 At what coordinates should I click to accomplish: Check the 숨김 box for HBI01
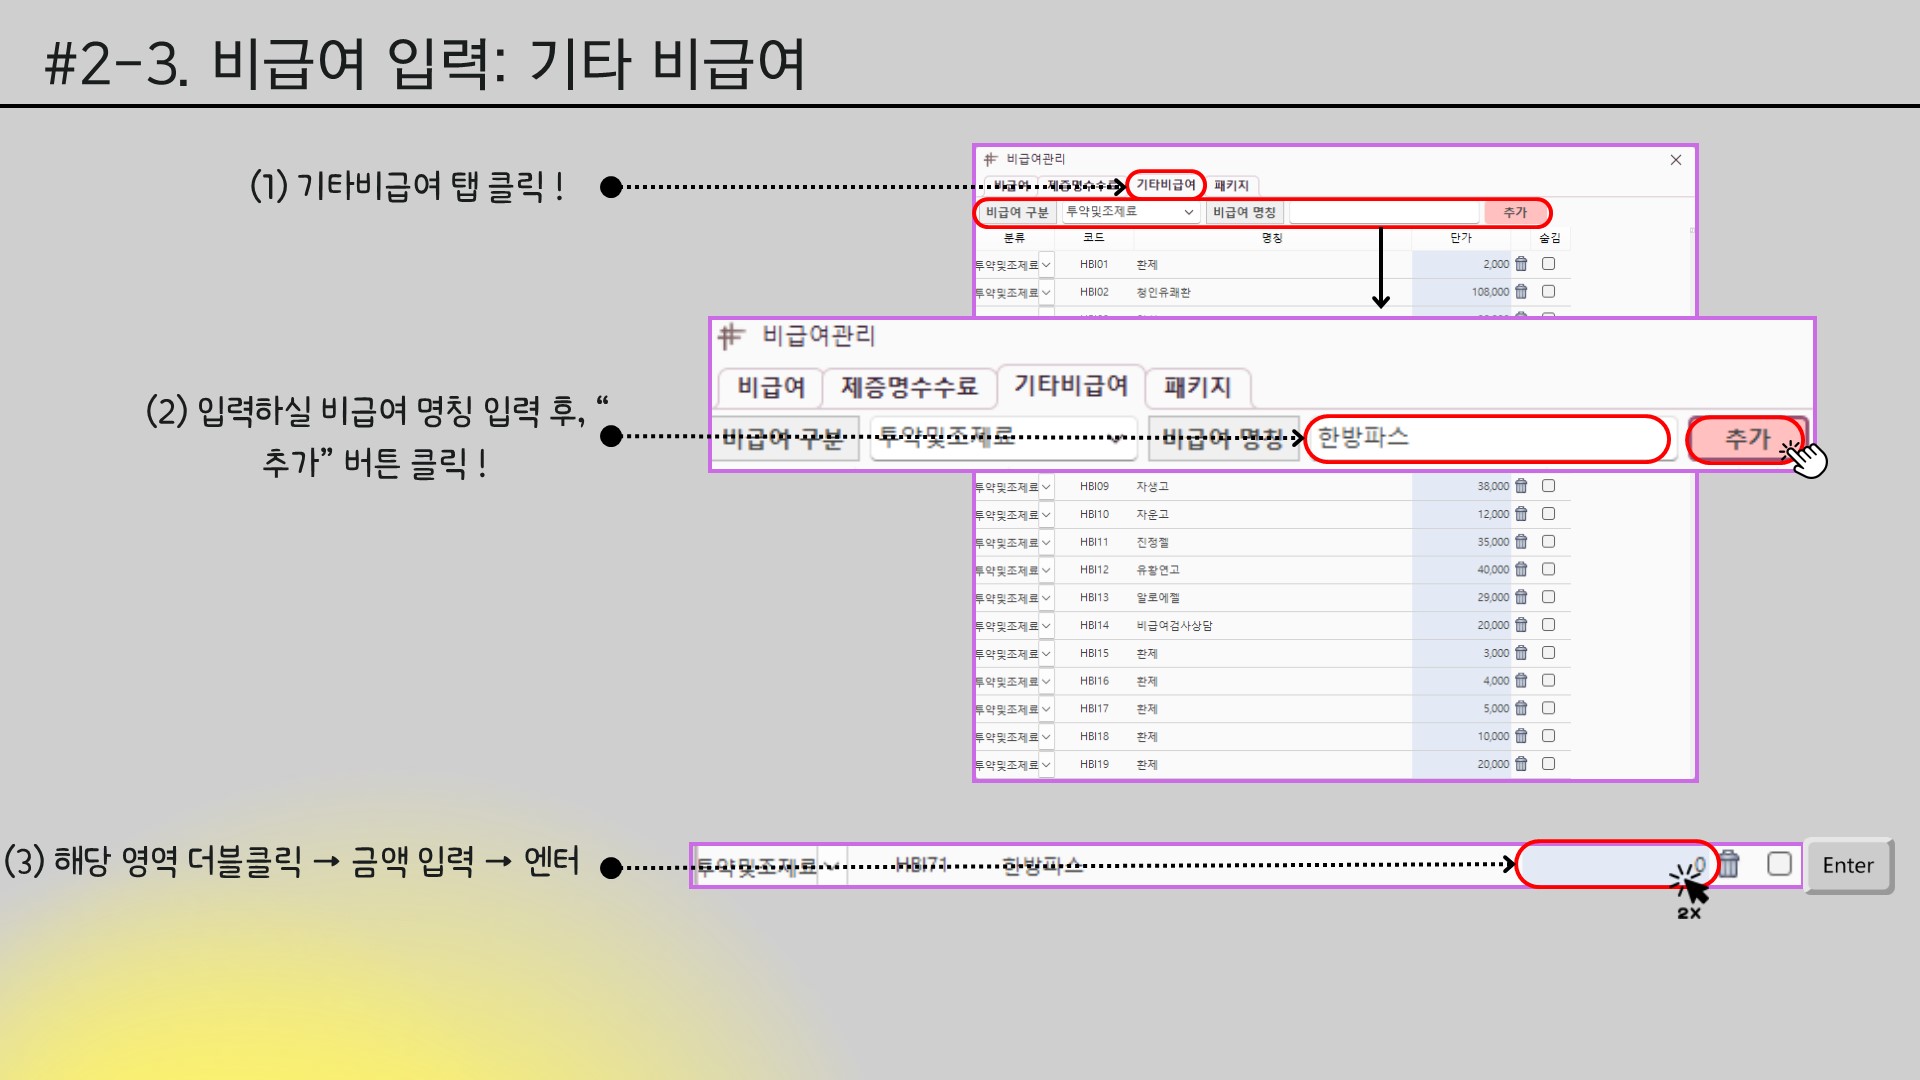(1548, 264)
